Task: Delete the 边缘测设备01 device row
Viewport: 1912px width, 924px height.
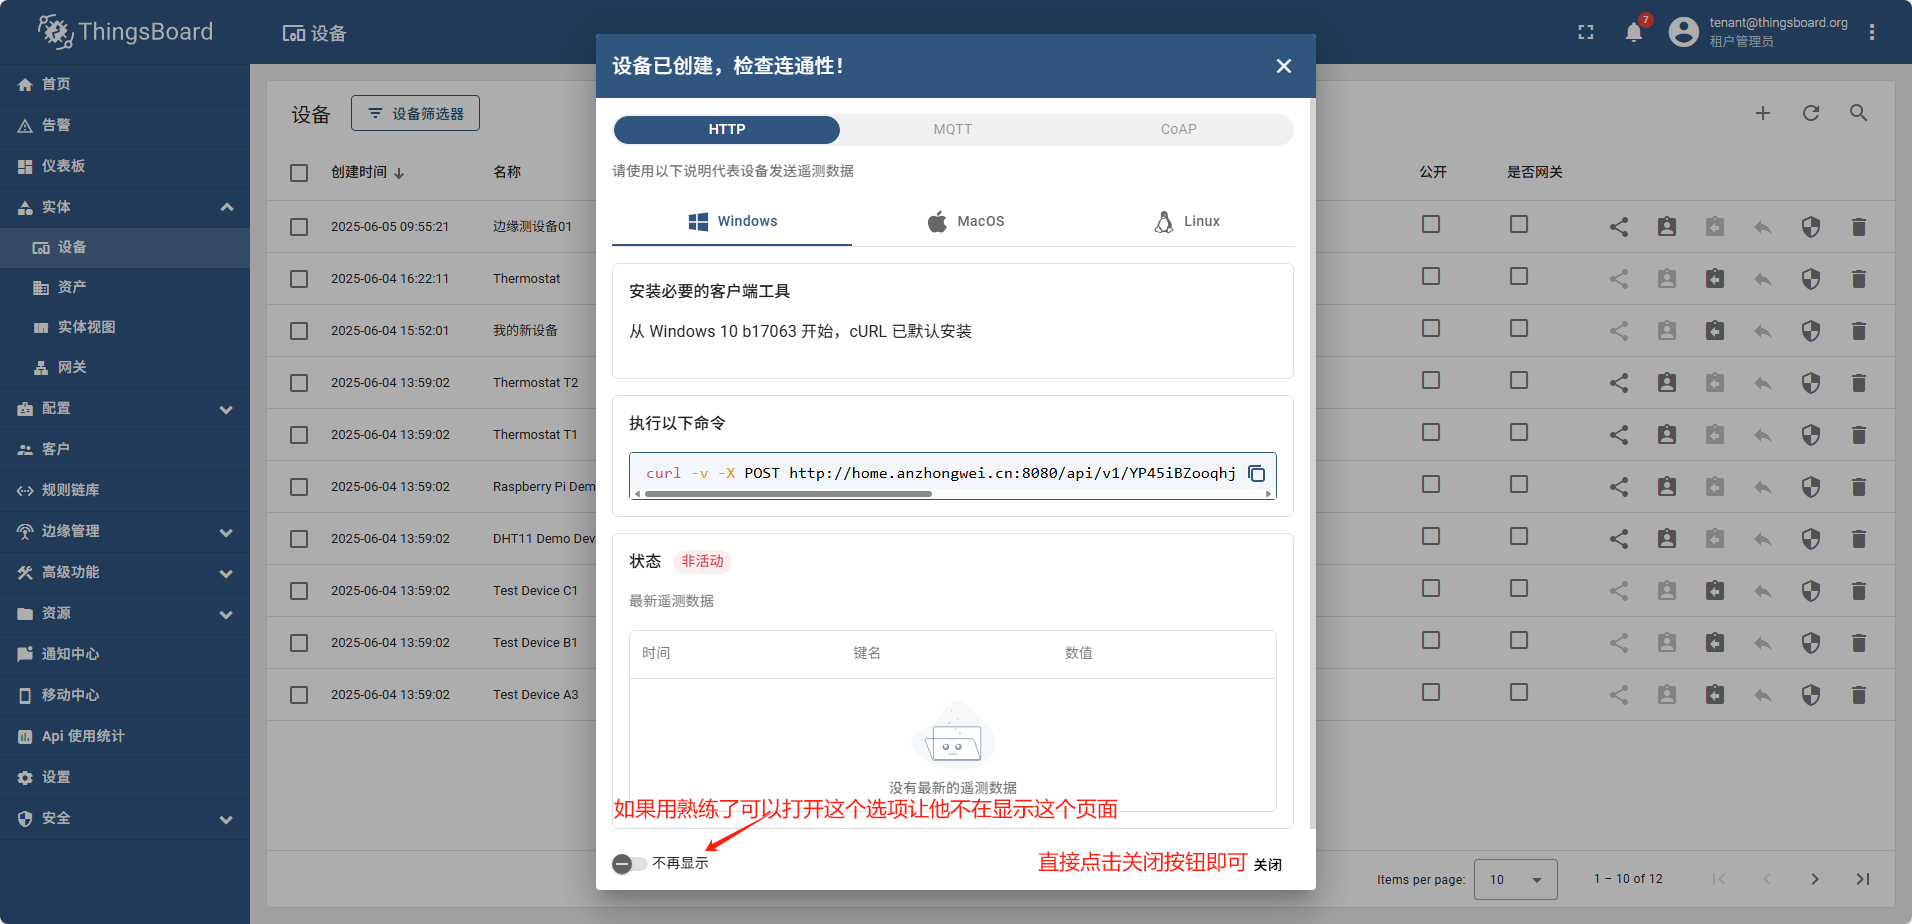Action: point(1858,227)
